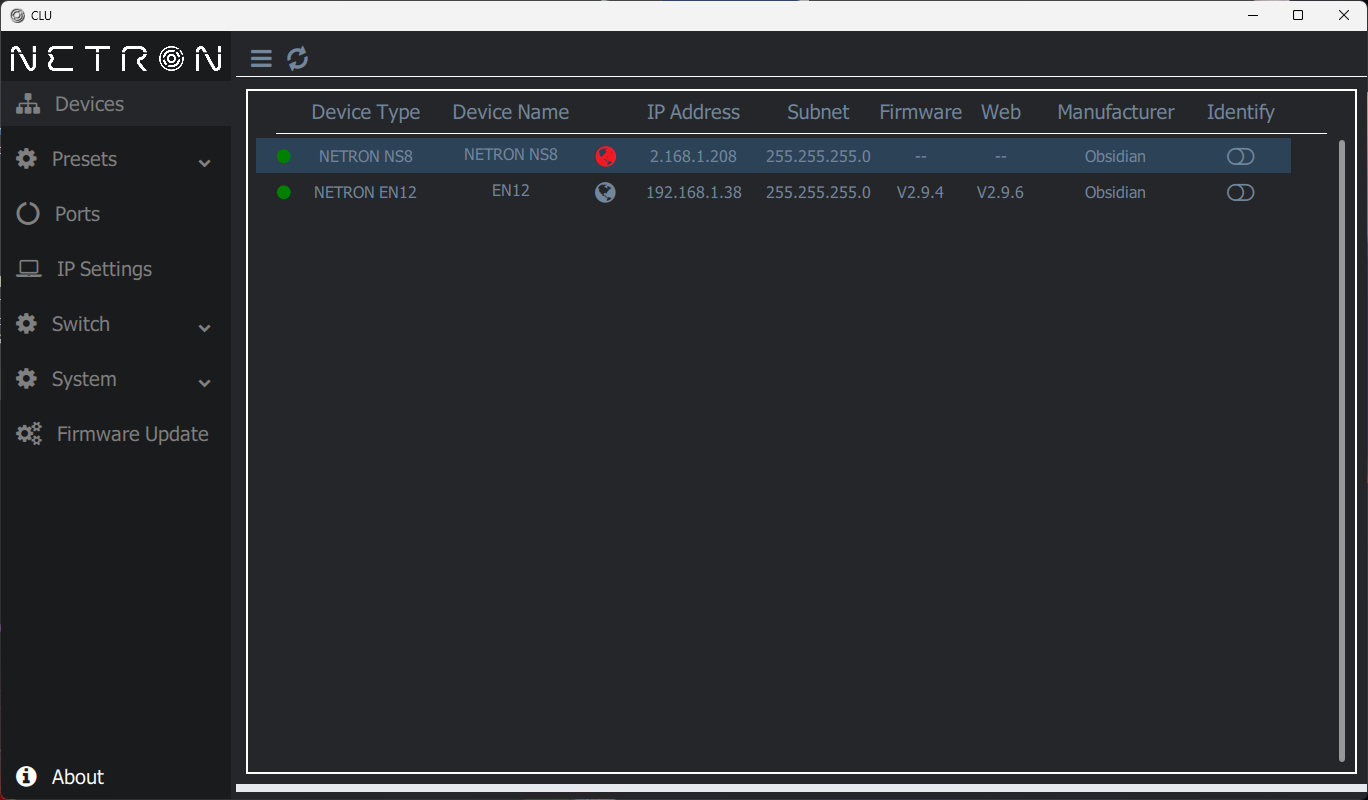This screenshot has width=1368, height=800.
Task: Click the Ports circle icon
Action: tap(28, 214)
